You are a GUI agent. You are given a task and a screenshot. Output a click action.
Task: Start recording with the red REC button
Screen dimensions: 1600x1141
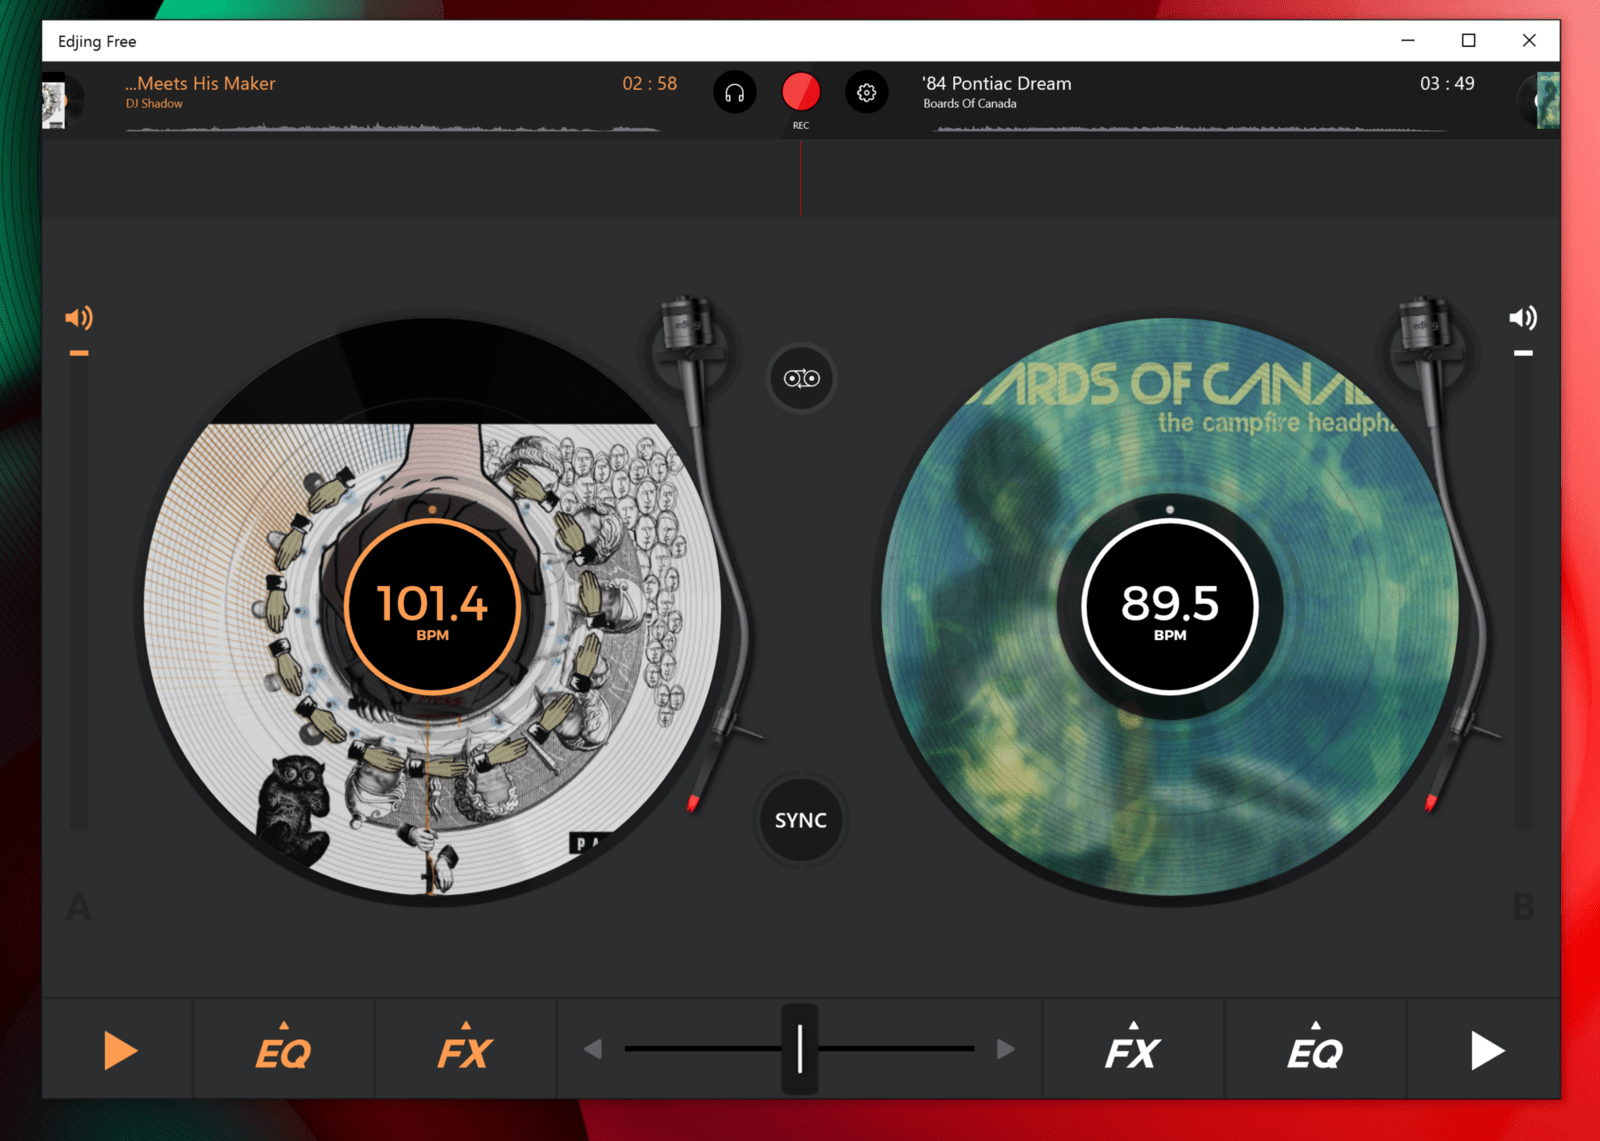click(x=801, y=92)
